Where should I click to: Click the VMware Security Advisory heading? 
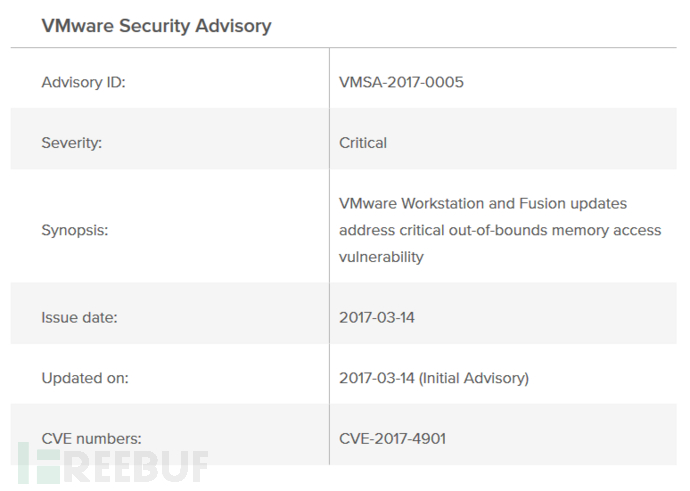click(156, 26)
